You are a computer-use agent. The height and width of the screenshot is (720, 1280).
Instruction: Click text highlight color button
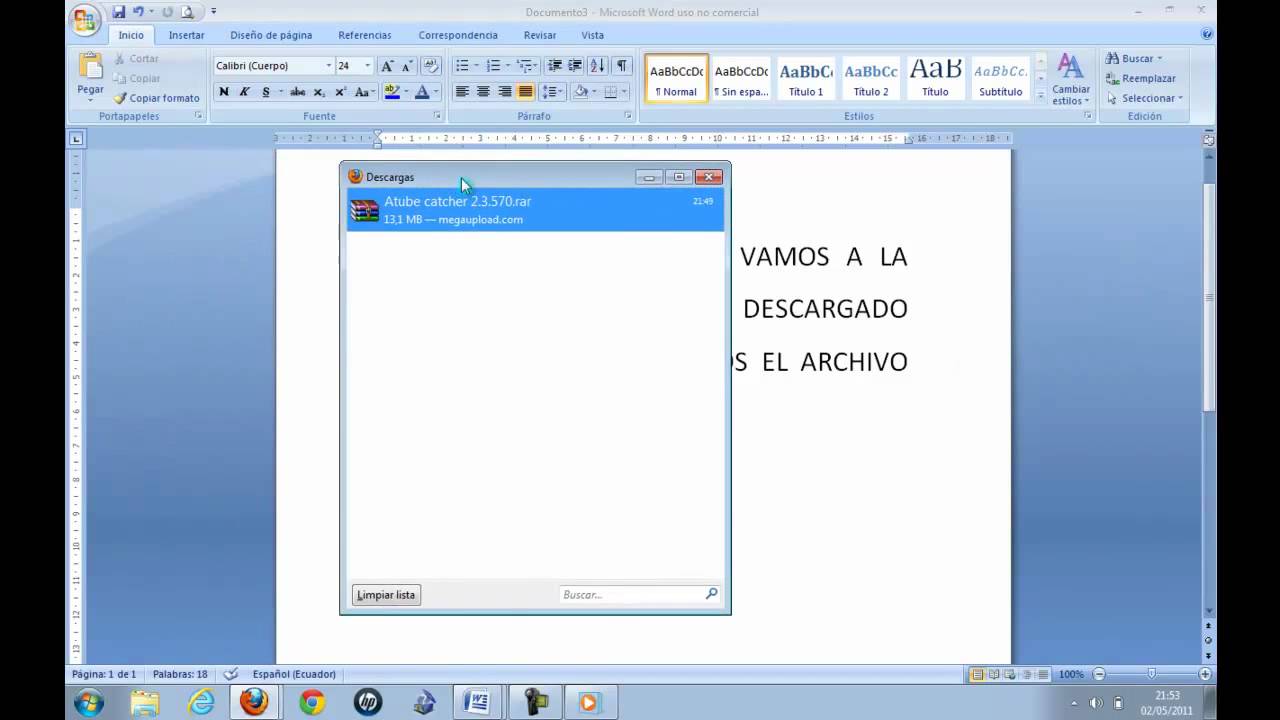391,92
